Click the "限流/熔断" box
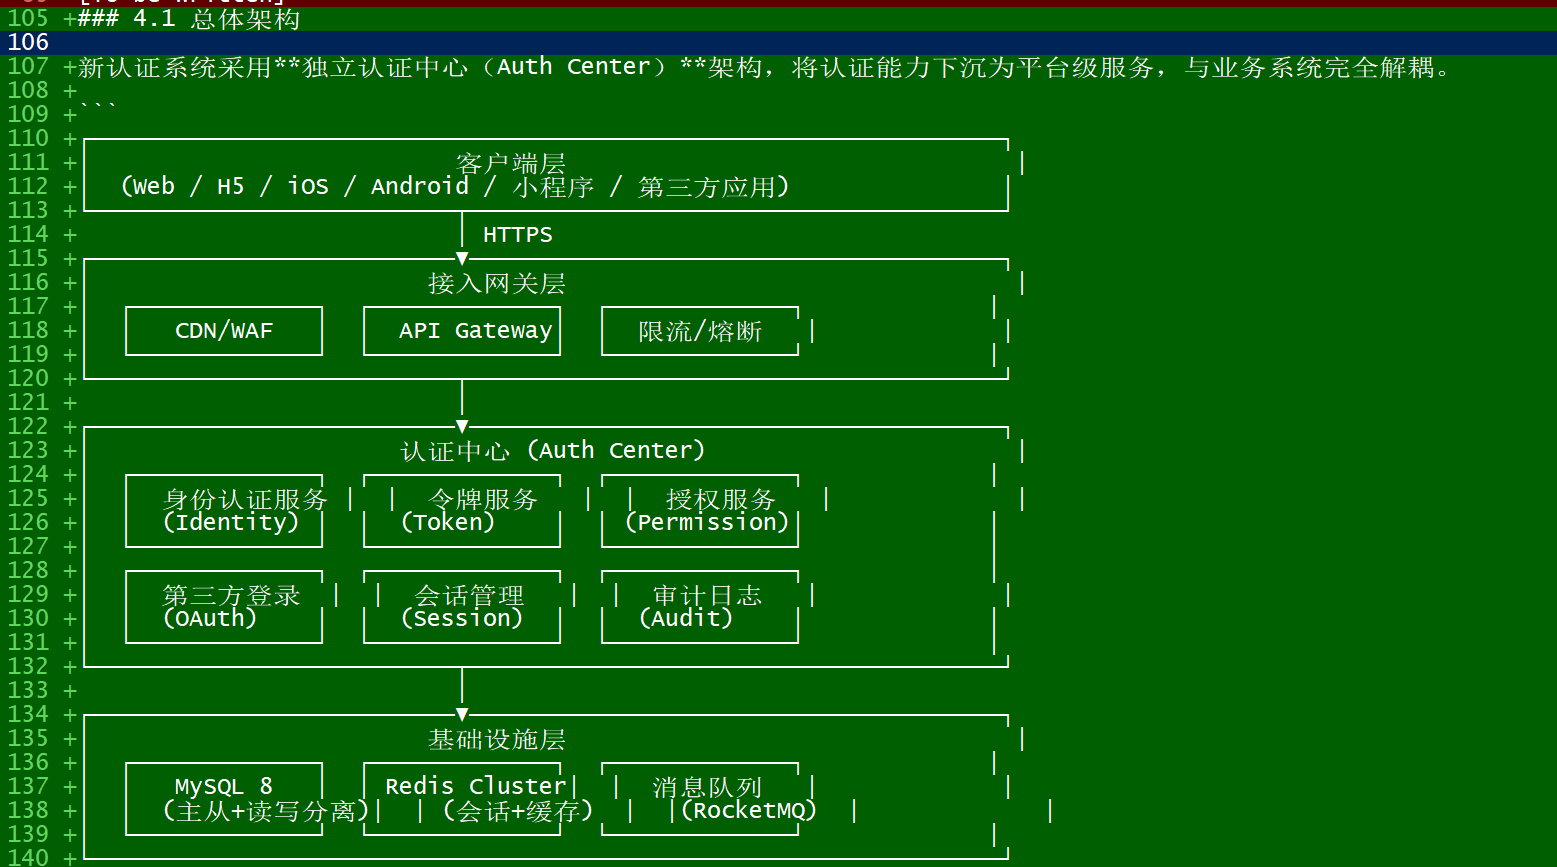The height and width of the screenshot is (867, 1557). pyautogui.click(x=700, y=331)
